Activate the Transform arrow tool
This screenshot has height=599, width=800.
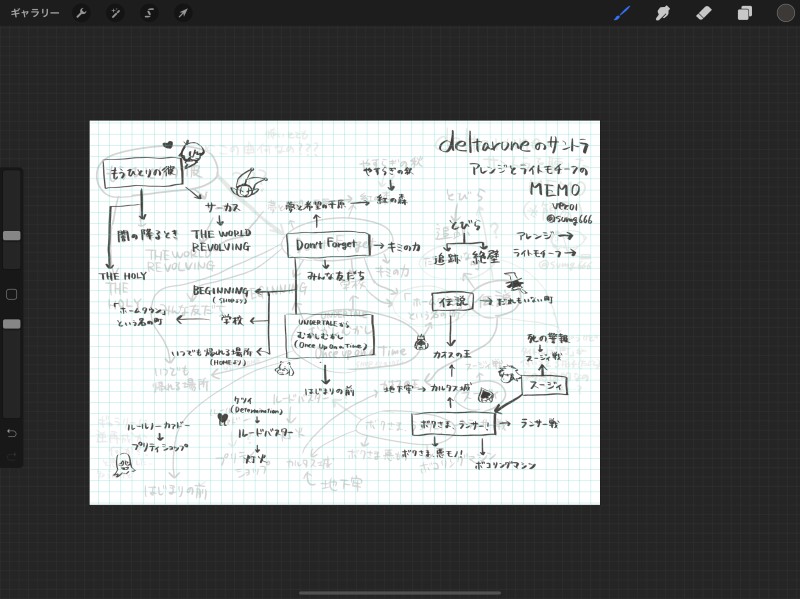183,13
